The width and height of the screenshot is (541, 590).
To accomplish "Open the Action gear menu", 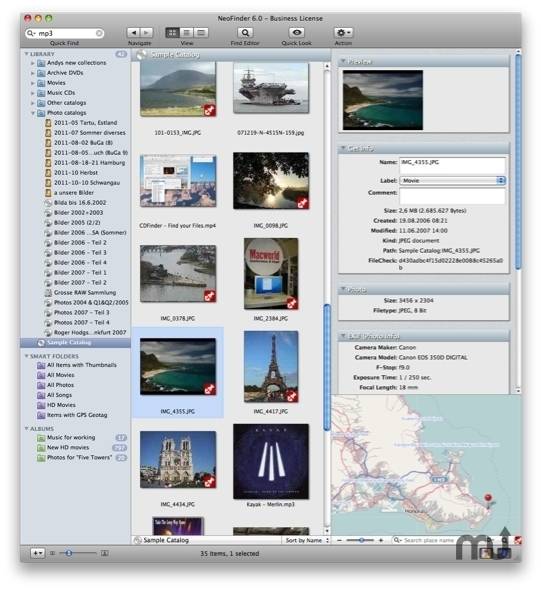I will 343,33.
